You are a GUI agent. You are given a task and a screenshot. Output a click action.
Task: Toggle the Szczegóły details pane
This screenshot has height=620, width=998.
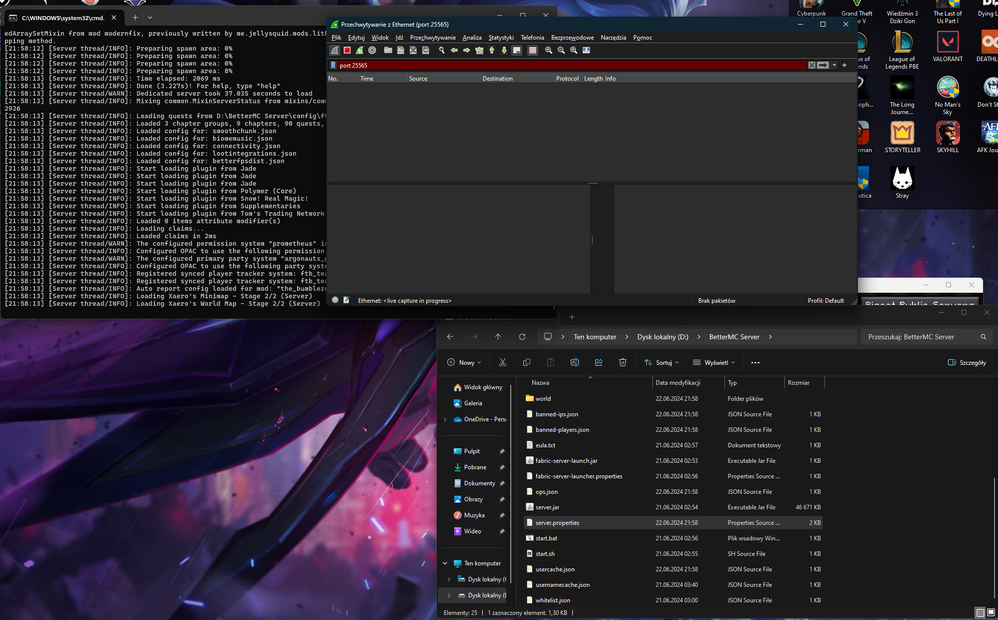pos(966,362)
